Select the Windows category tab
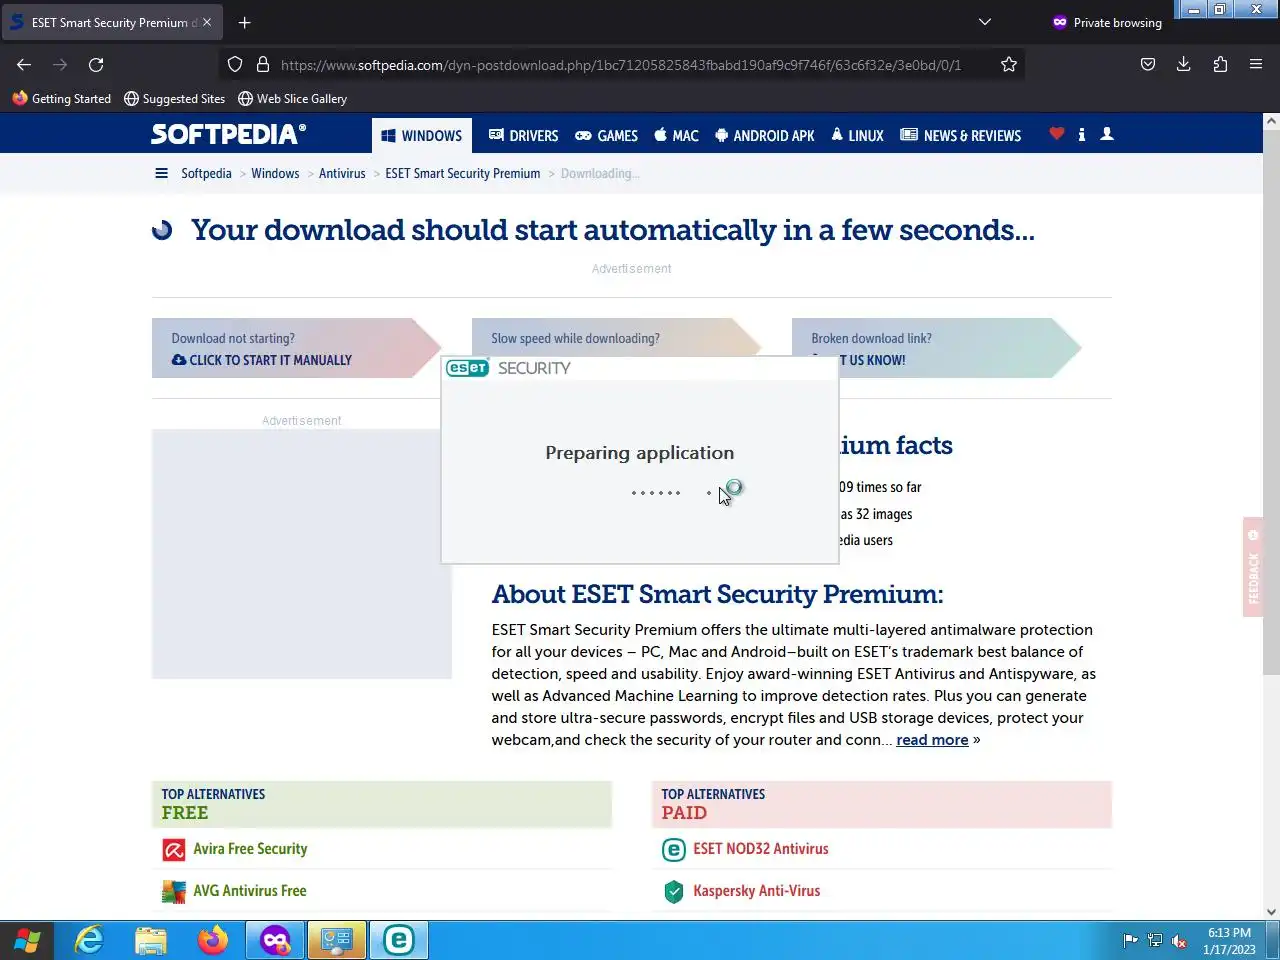This screenshot has width=1280, height=960. pyautogui.click(x=421, y=135)
